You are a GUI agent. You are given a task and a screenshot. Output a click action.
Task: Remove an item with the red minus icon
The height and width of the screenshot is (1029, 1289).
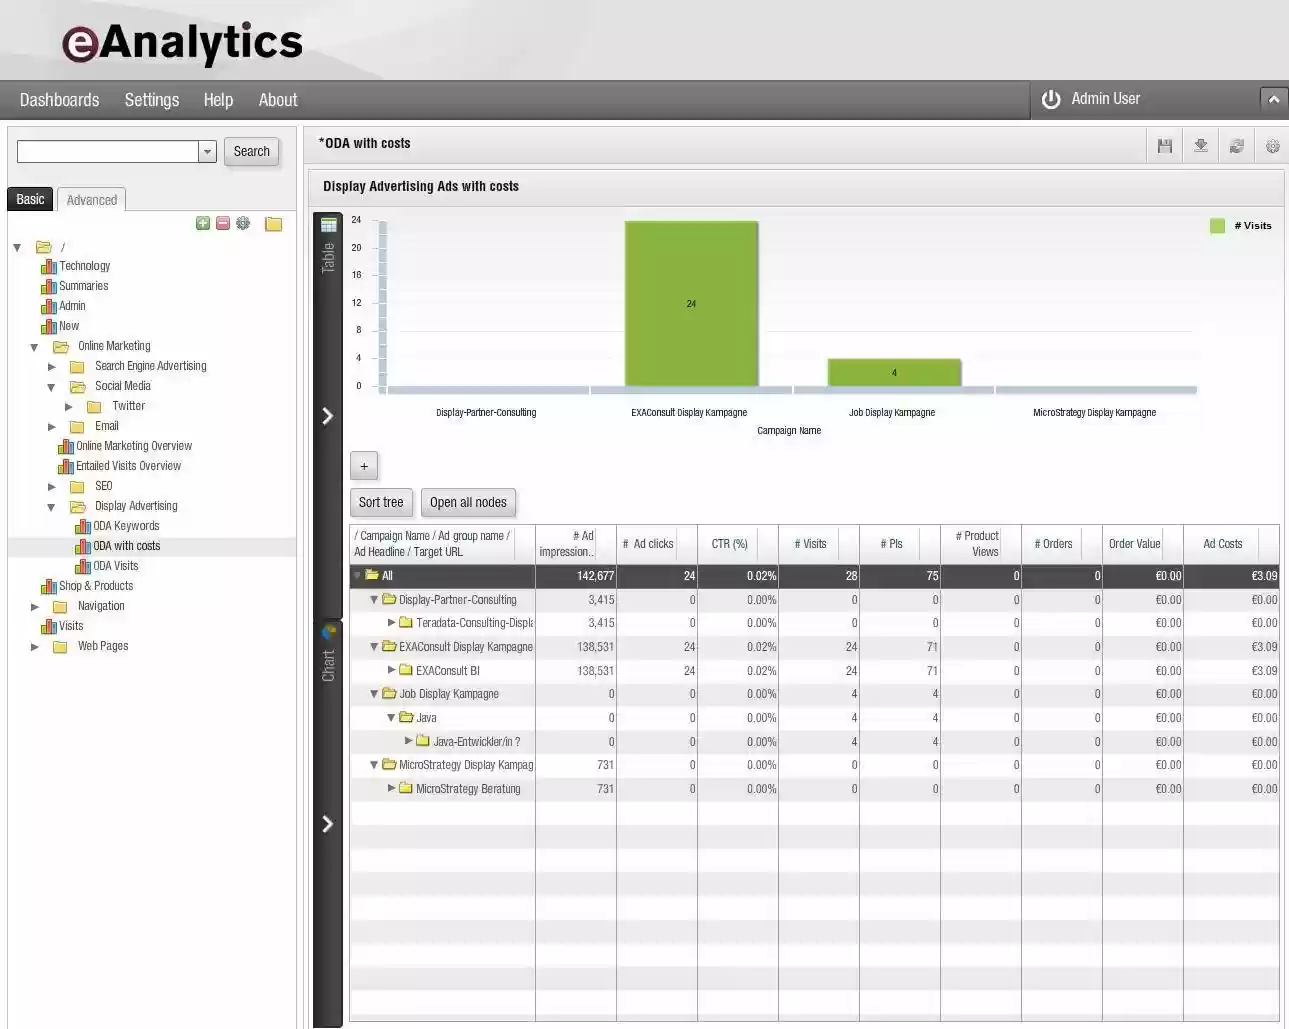[x=222, y=223]
